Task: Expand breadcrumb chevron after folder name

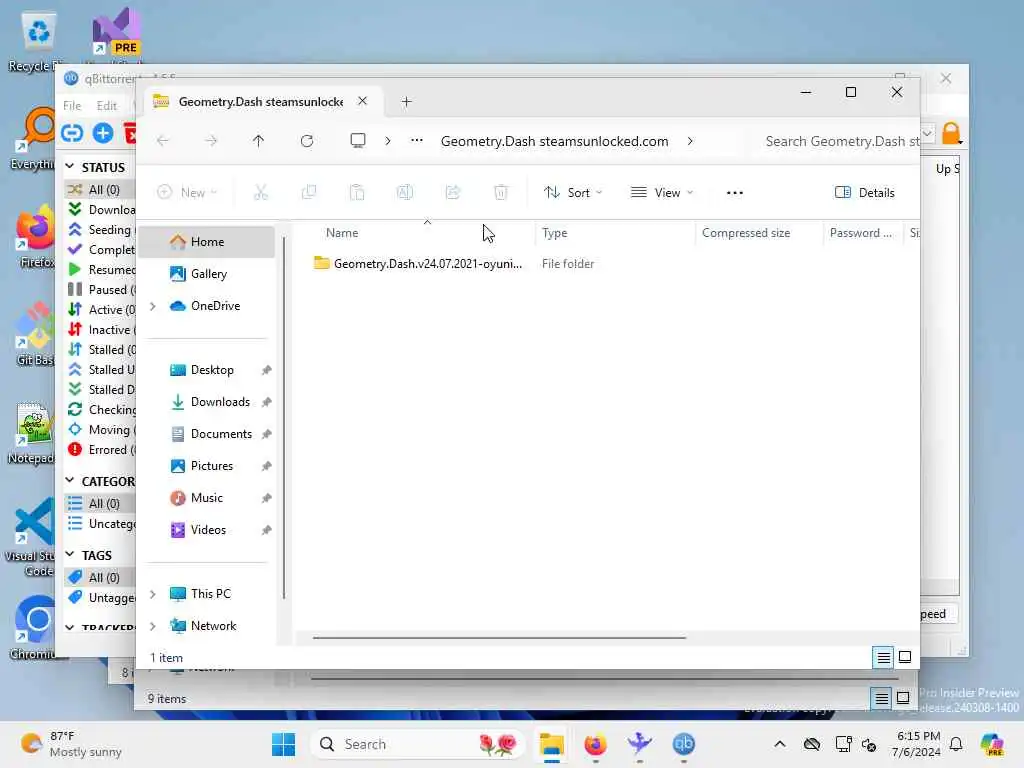Action: pos(690,141)
